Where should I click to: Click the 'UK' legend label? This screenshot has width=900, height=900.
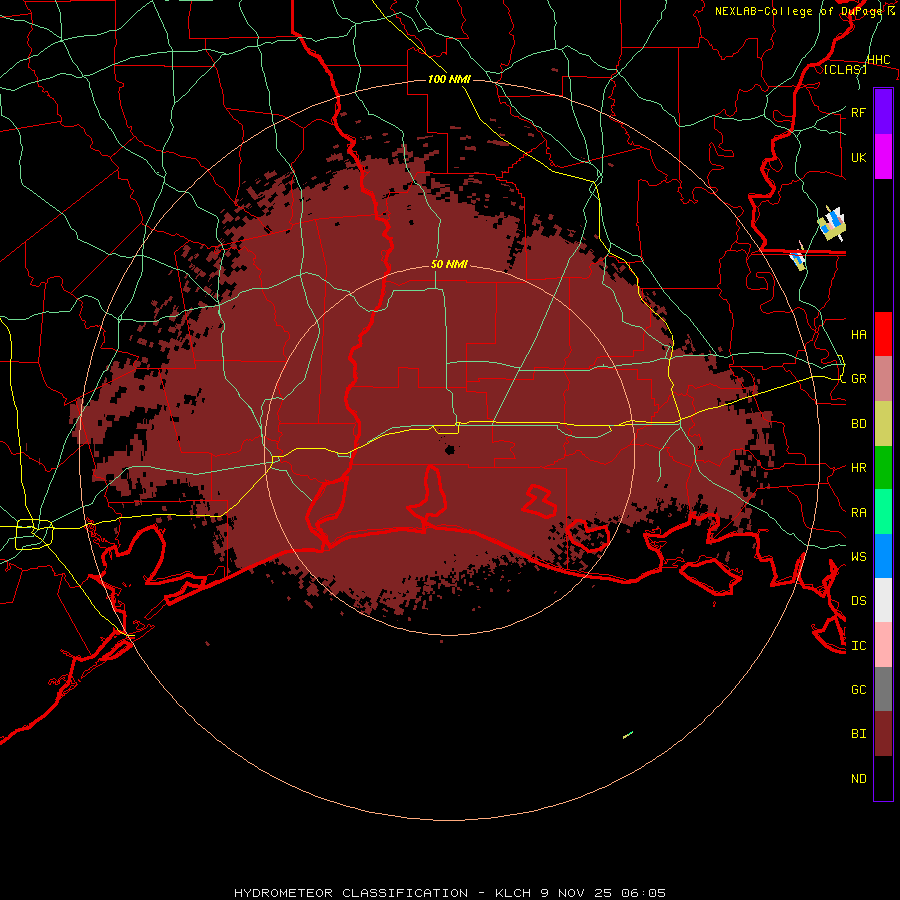(858, 157)
